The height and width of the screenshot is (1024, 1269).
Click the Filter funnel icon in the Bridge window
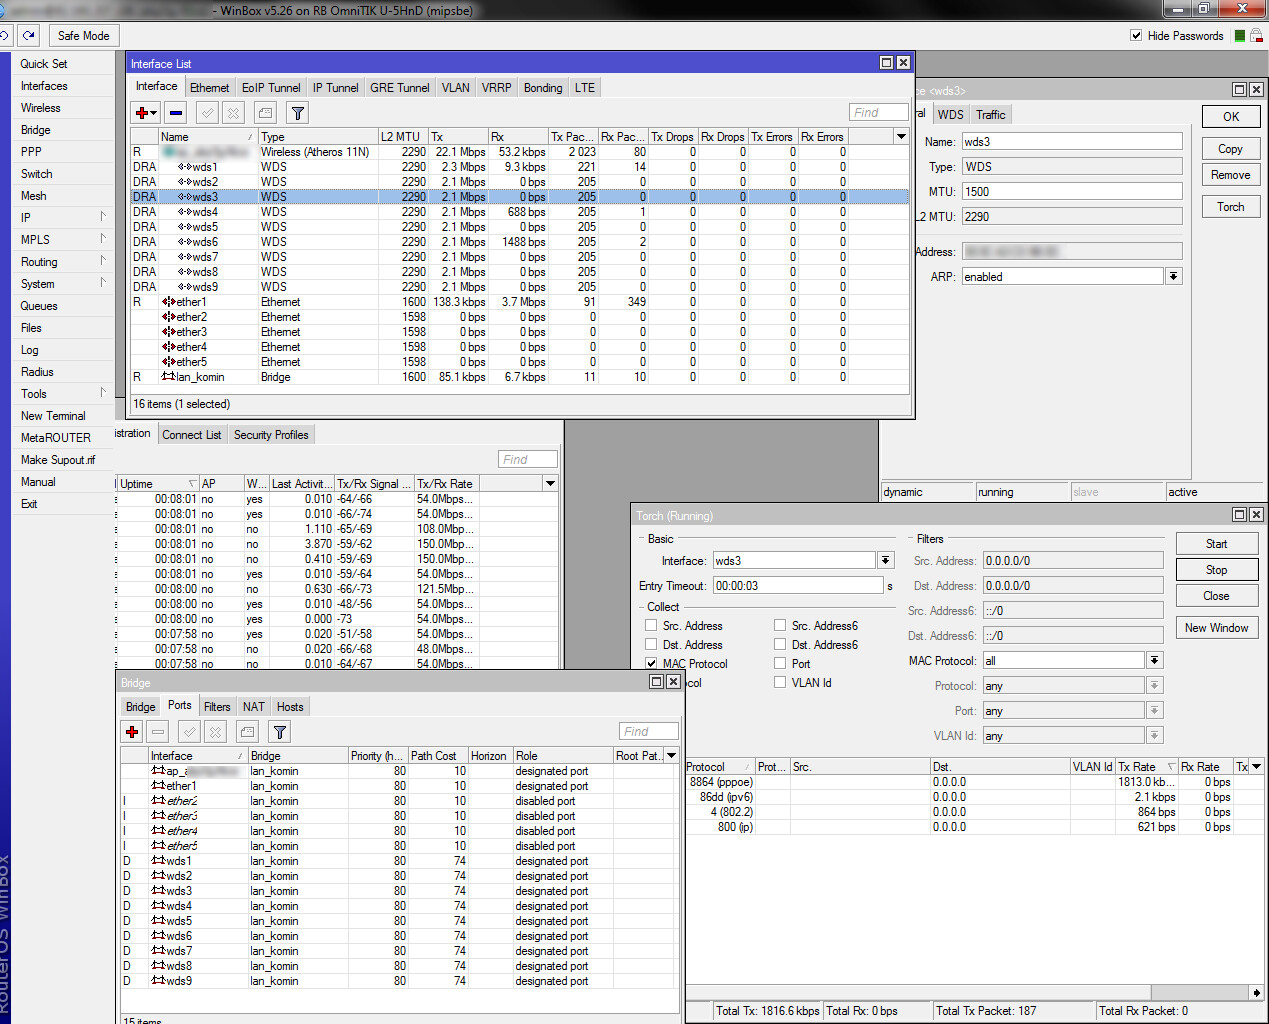pos(279,731)
